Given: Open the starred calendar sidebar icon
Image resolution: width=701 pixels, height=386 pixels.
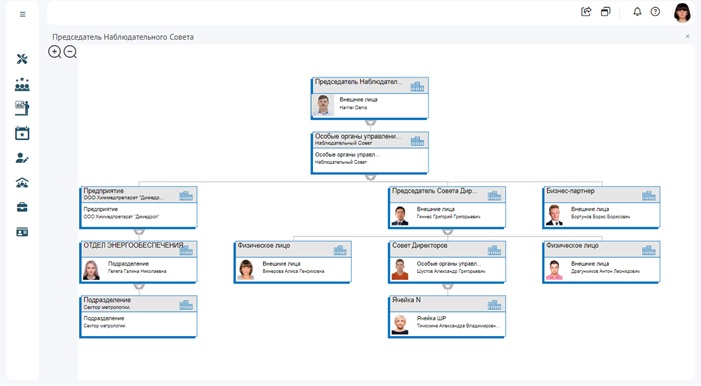Looking at the screenshot, I should tap(22, 133).
